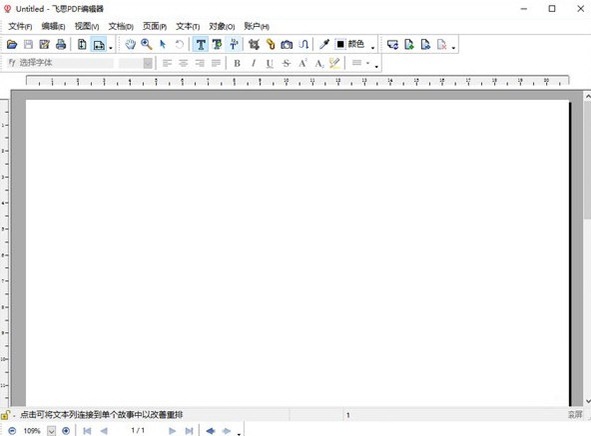Toggle Bold formatting

point(237,63)
